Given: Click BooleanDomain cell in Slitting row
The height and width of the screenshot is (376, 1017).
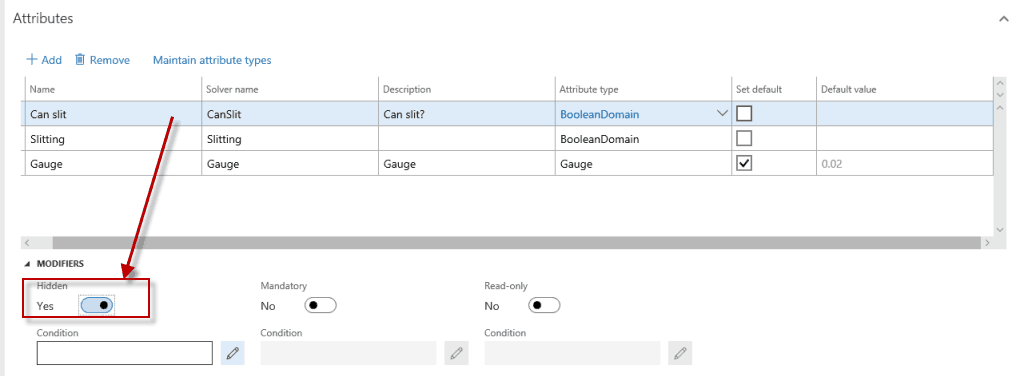Looking at the screenshot, I should (643, 139).
